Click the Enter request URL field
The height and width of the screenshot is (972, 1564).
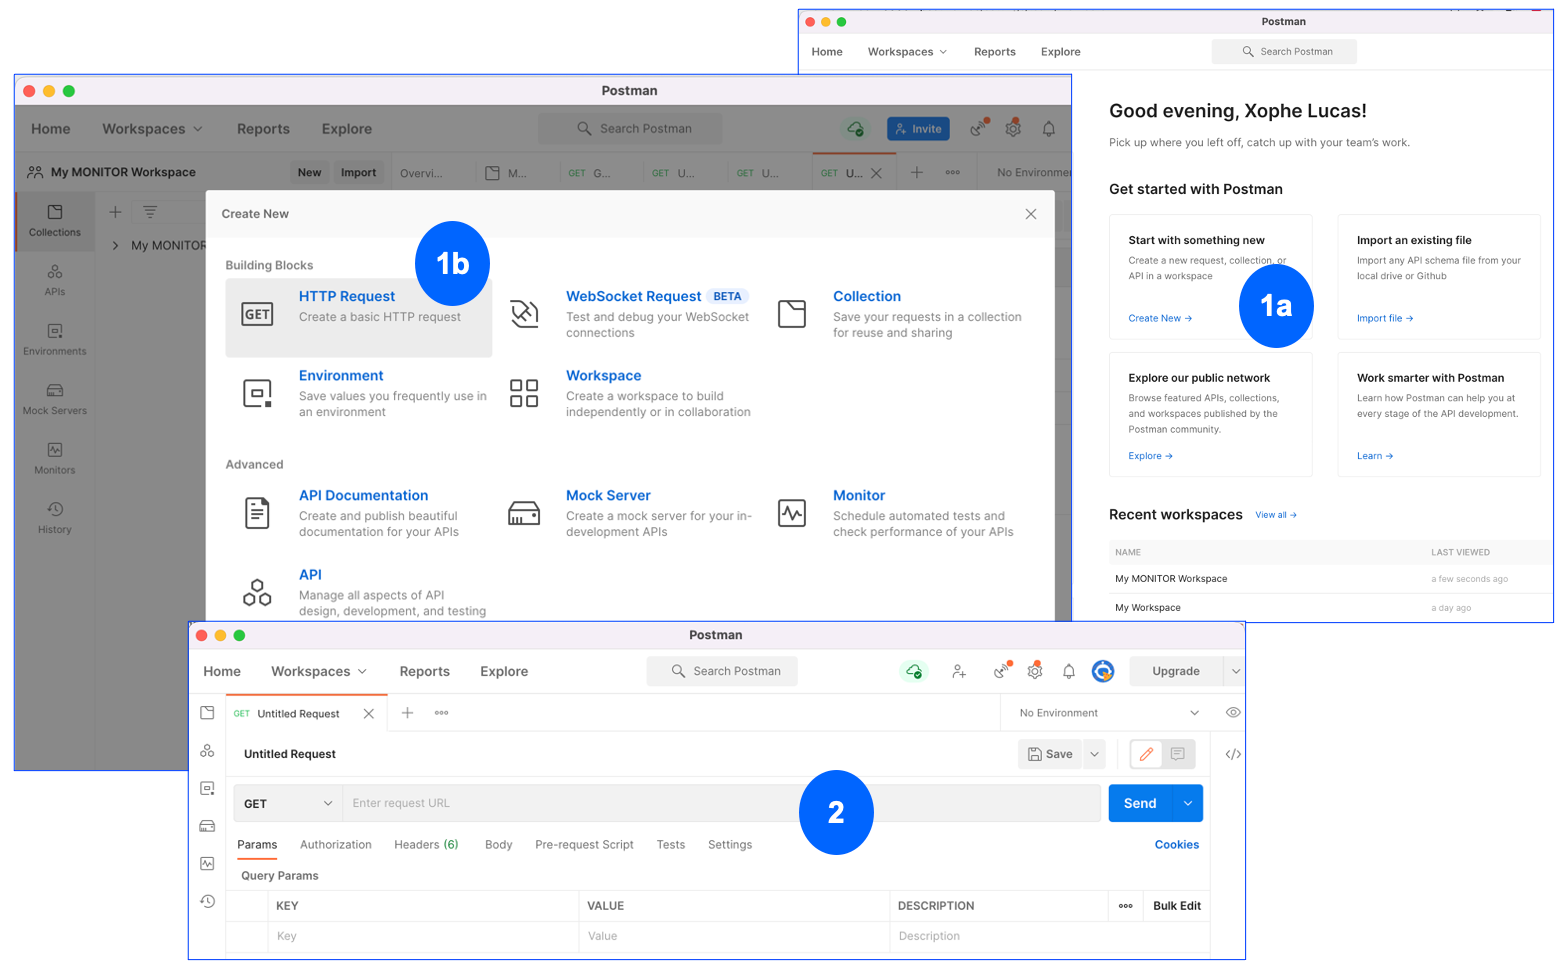[x=721, y=804]
